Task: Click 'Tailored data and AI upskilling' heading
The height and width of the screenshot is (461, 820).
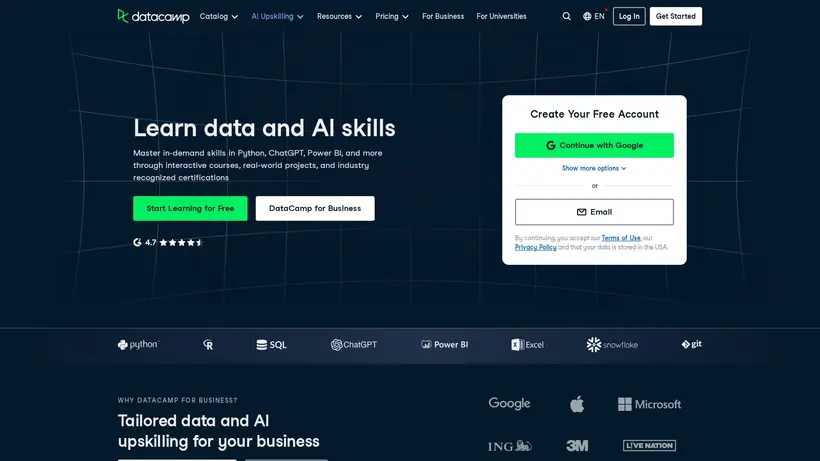Action: pos(219,431)
